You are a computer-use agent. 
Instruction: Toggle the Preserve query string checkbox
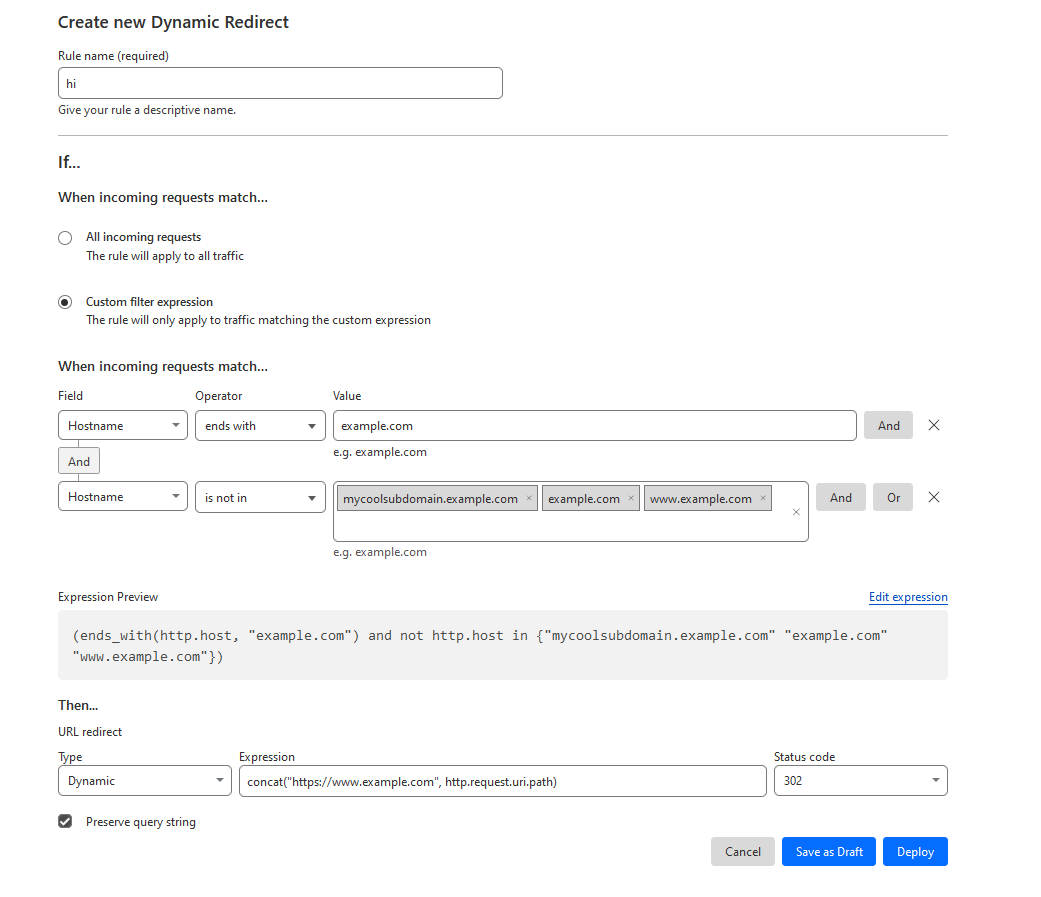coord(65,821)
